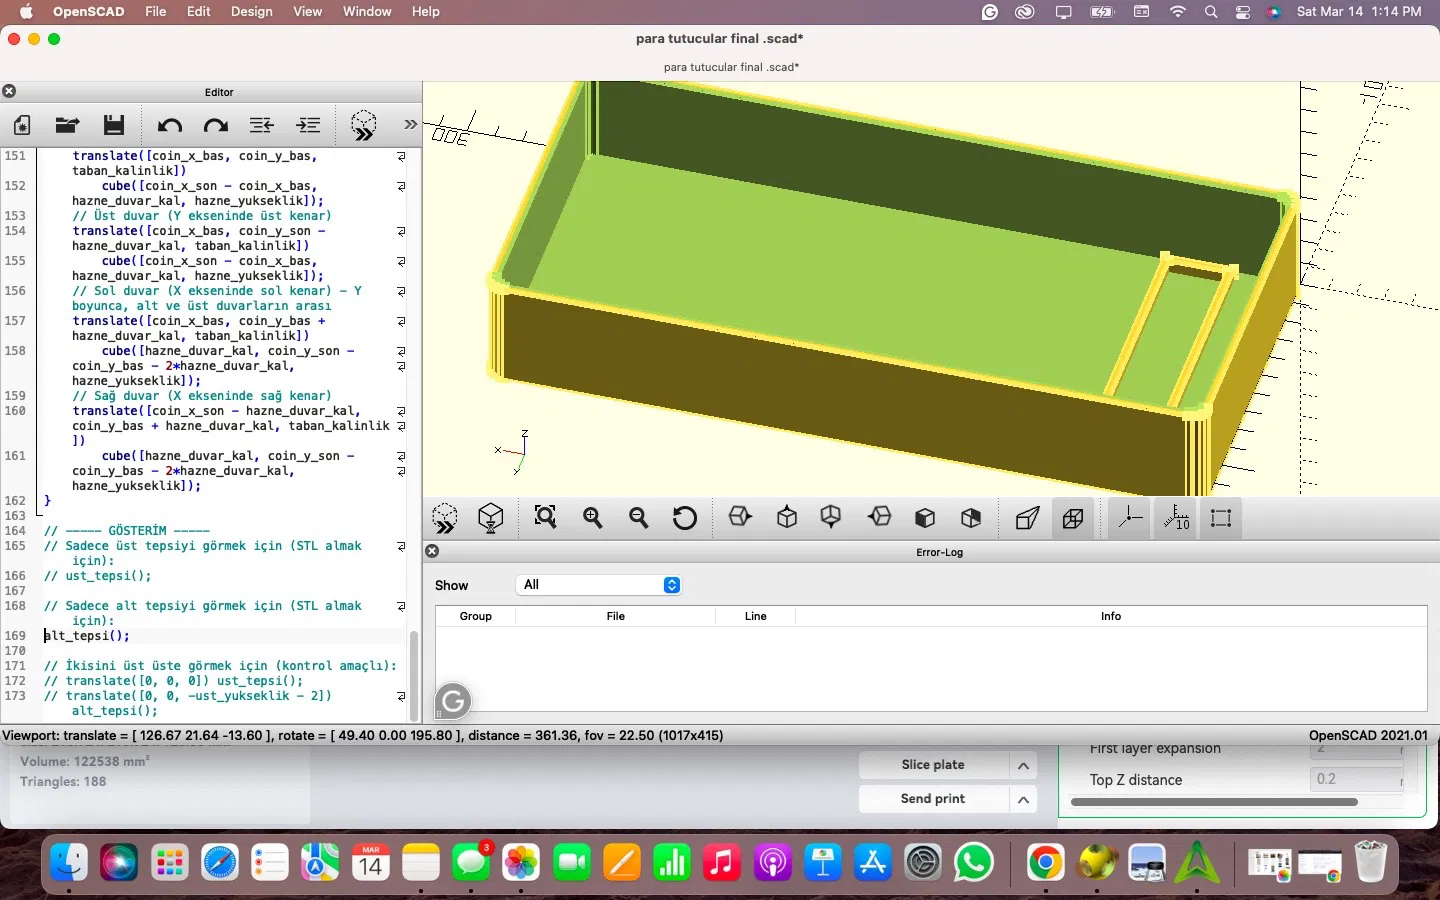Open the Design menu
1440x900 pixels.
coord(251,12)
